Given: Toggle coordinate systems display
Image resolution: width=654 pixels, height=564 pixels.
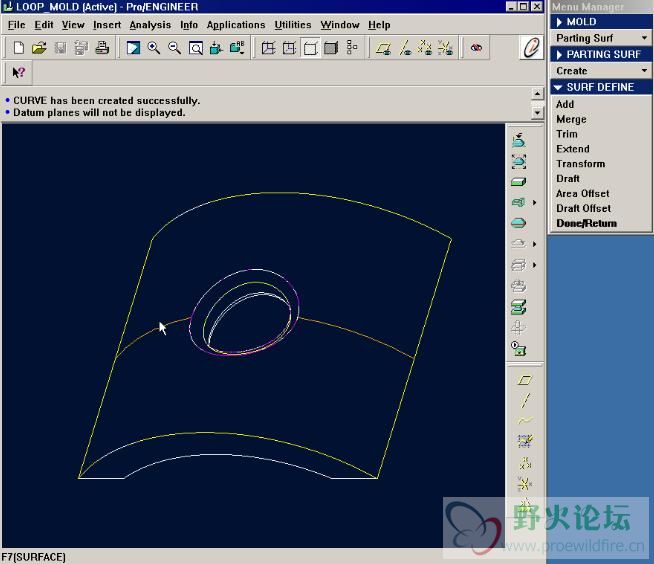Looking at the screenshot, I should (446, 48).
